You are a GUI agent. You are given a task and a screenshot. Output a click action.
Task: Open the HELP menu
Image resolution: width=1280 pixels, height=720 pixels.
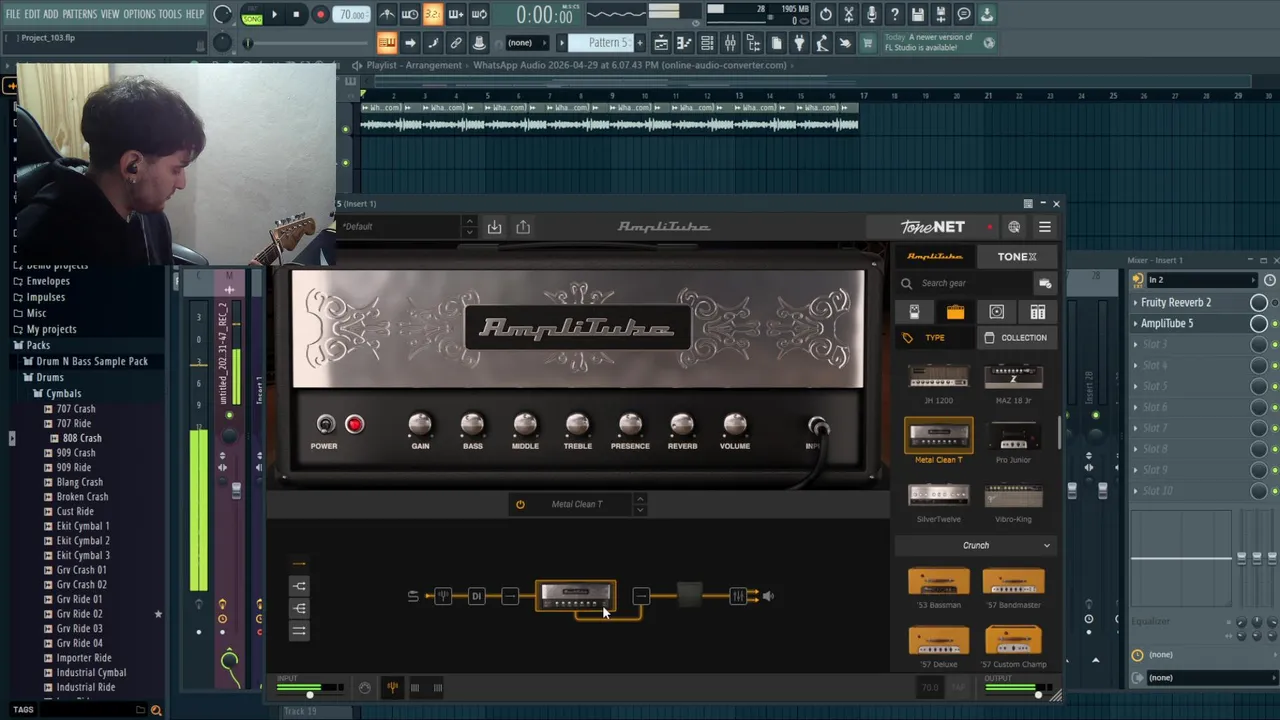(x=195, y=14)
